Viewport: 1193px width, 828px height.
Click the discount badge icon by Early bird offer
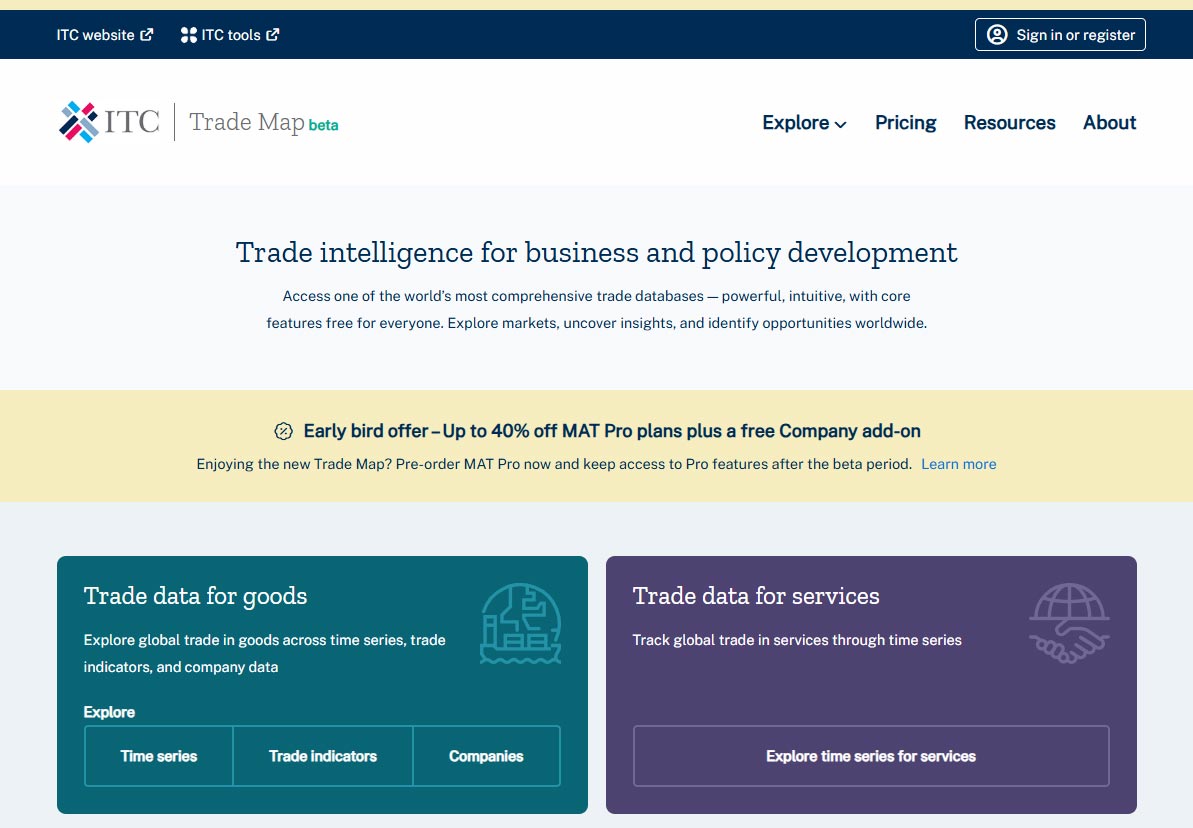click(x=283, y=432)
